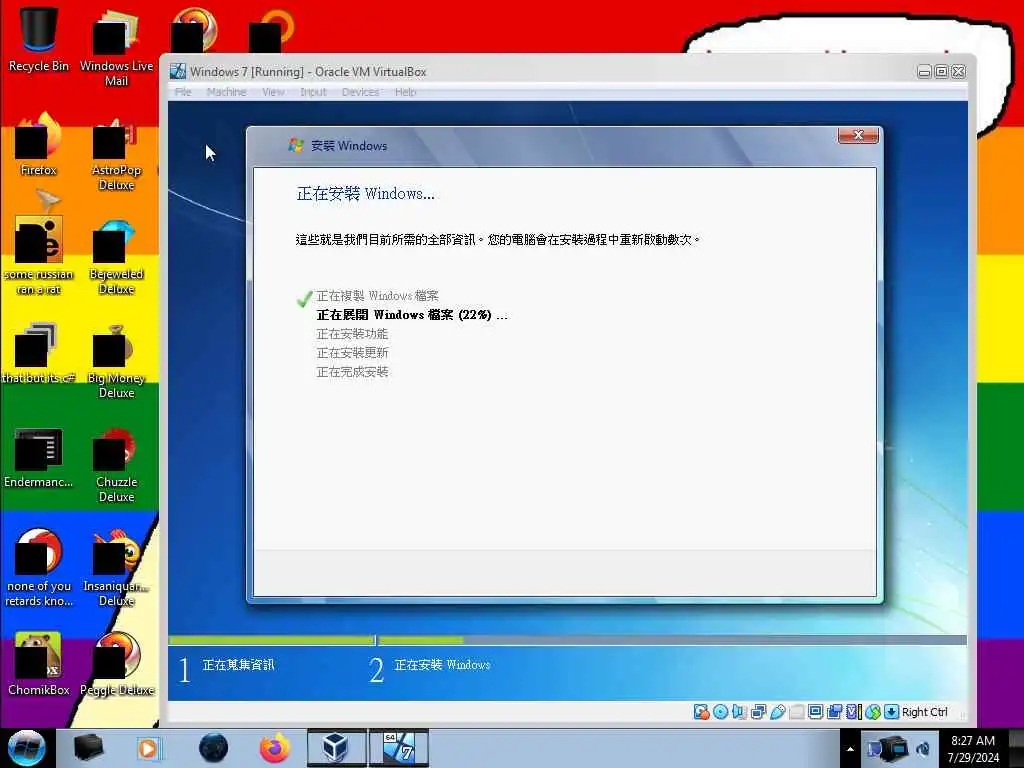1024x768 pixels.
Task: Select the 'some russian ran a rat' desktop icon
Action: click(39, 256)
